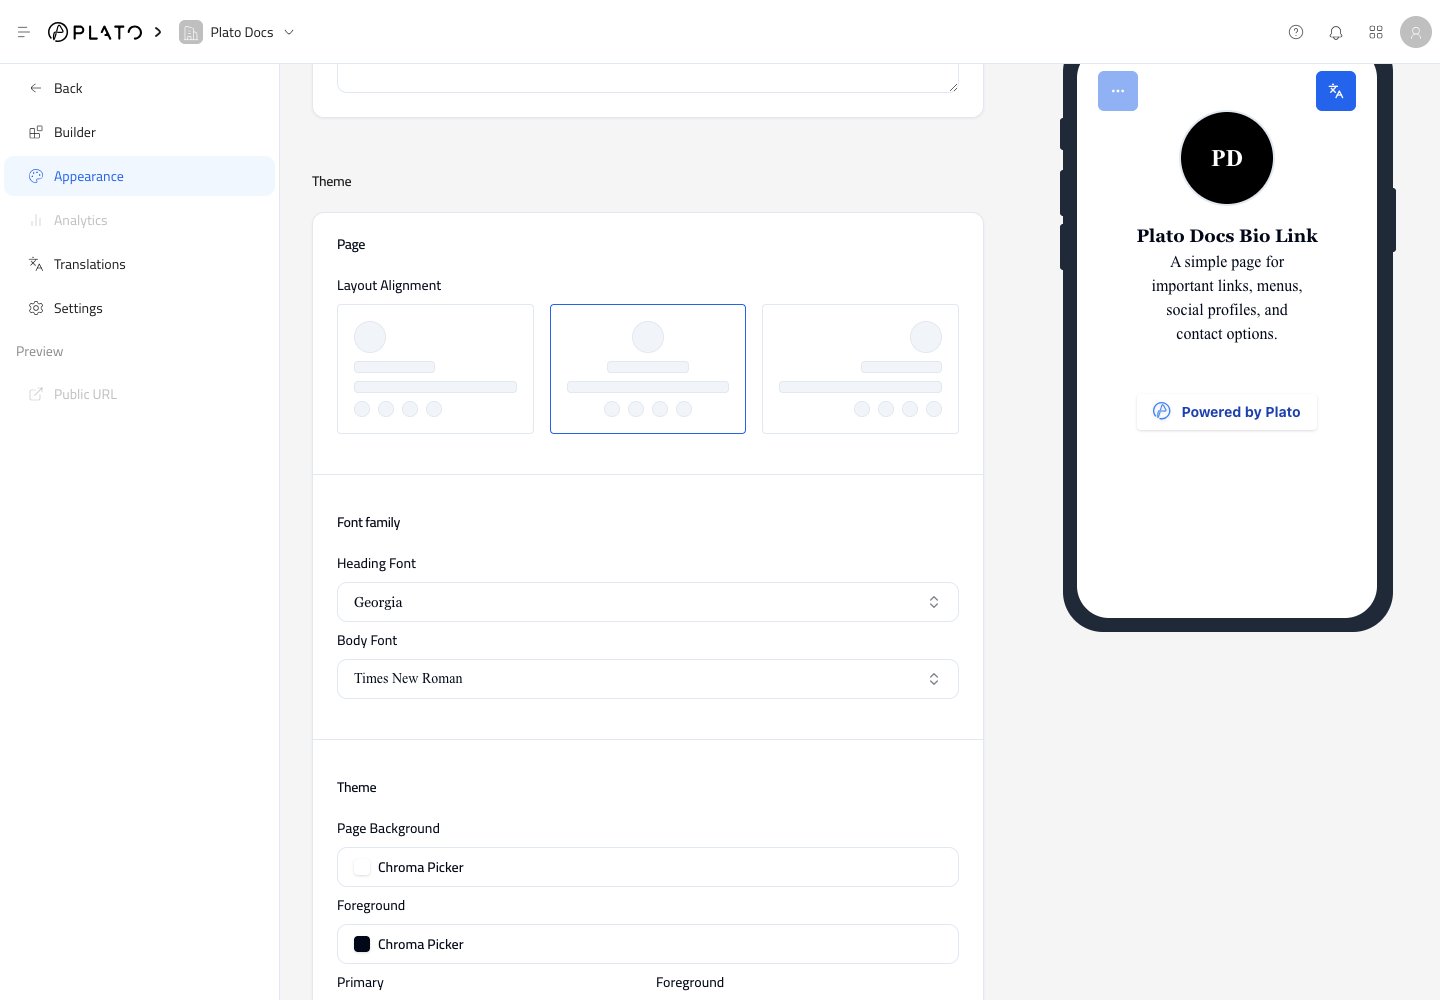The image size is (1440, 1000).
Task: Click the Public URL external link icon
Action: click(x=36, y=394)
